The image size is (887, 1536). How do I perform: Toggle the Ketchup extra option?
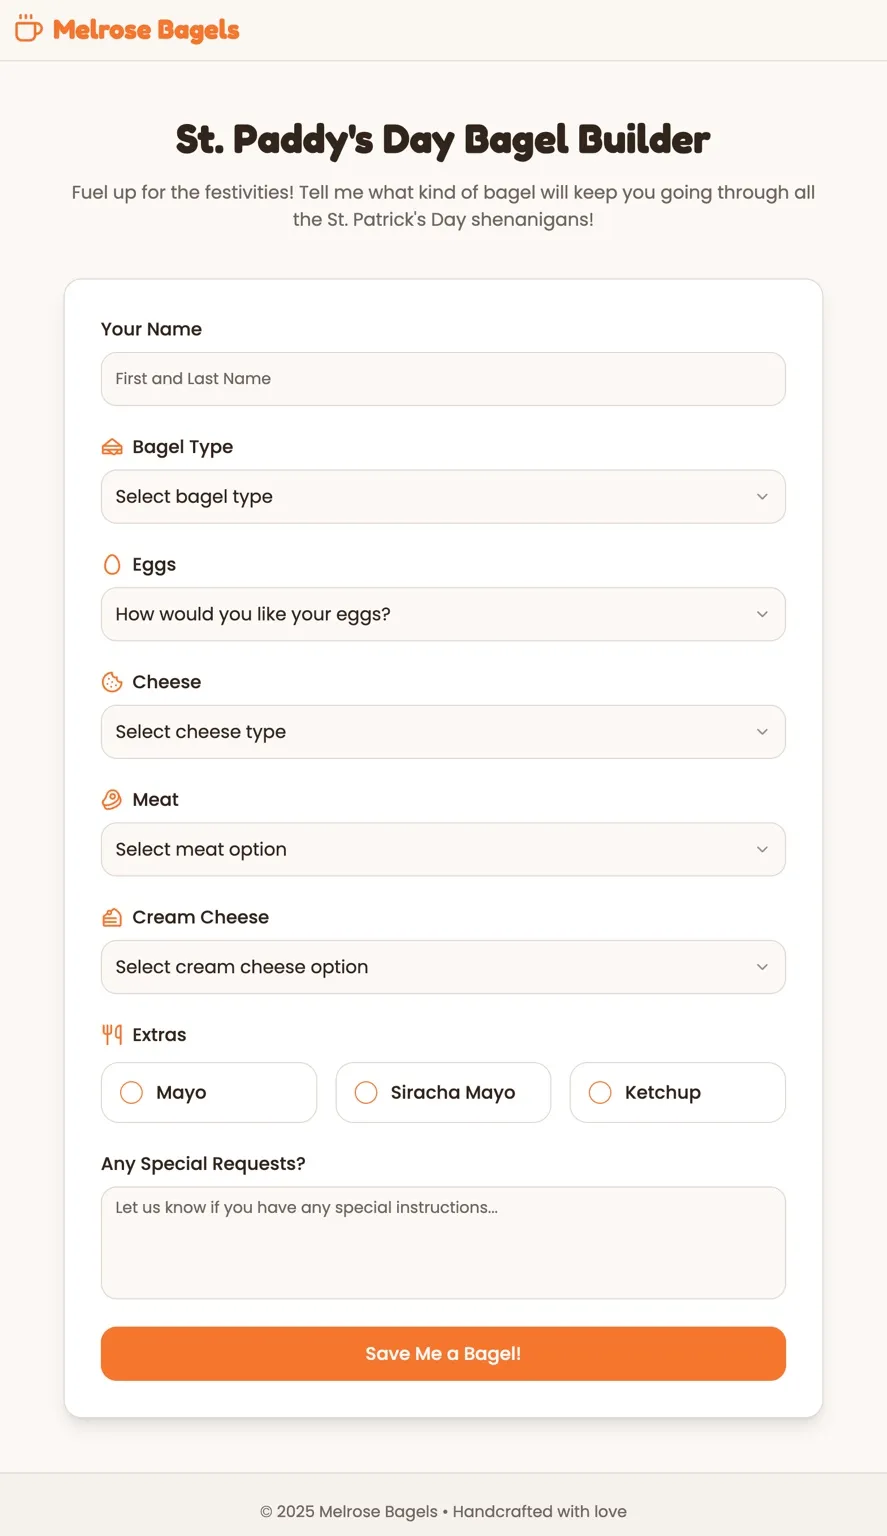(x=678, y=1092)
